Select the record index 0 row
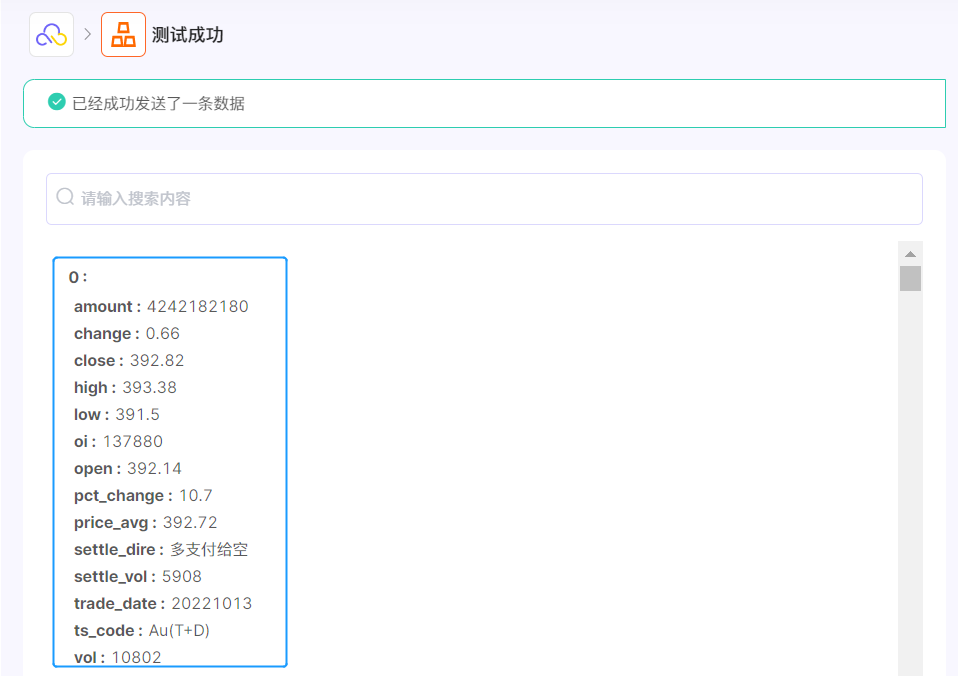Image resolution: width=958 pixels, height=676 pixels. pyautogui.click(x=78, y=277)
